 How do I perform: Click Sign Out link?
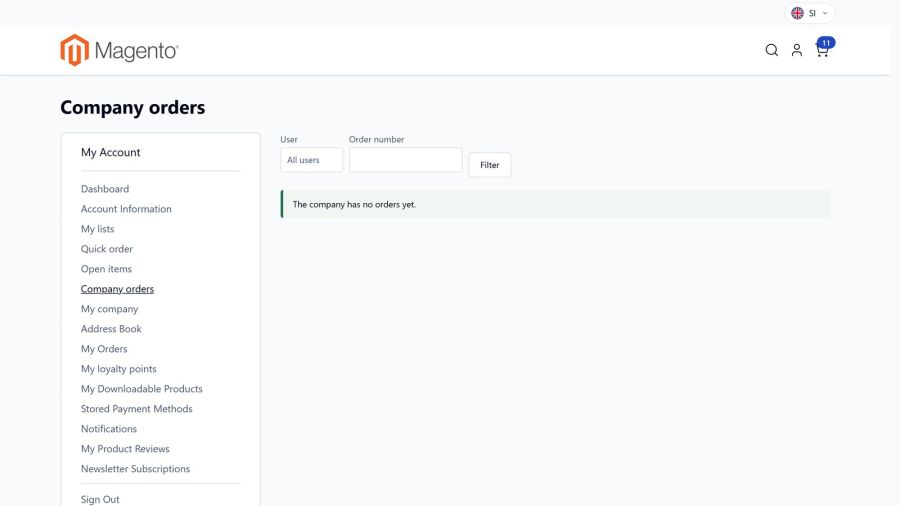pyautogui.click(x=100, y=500)
